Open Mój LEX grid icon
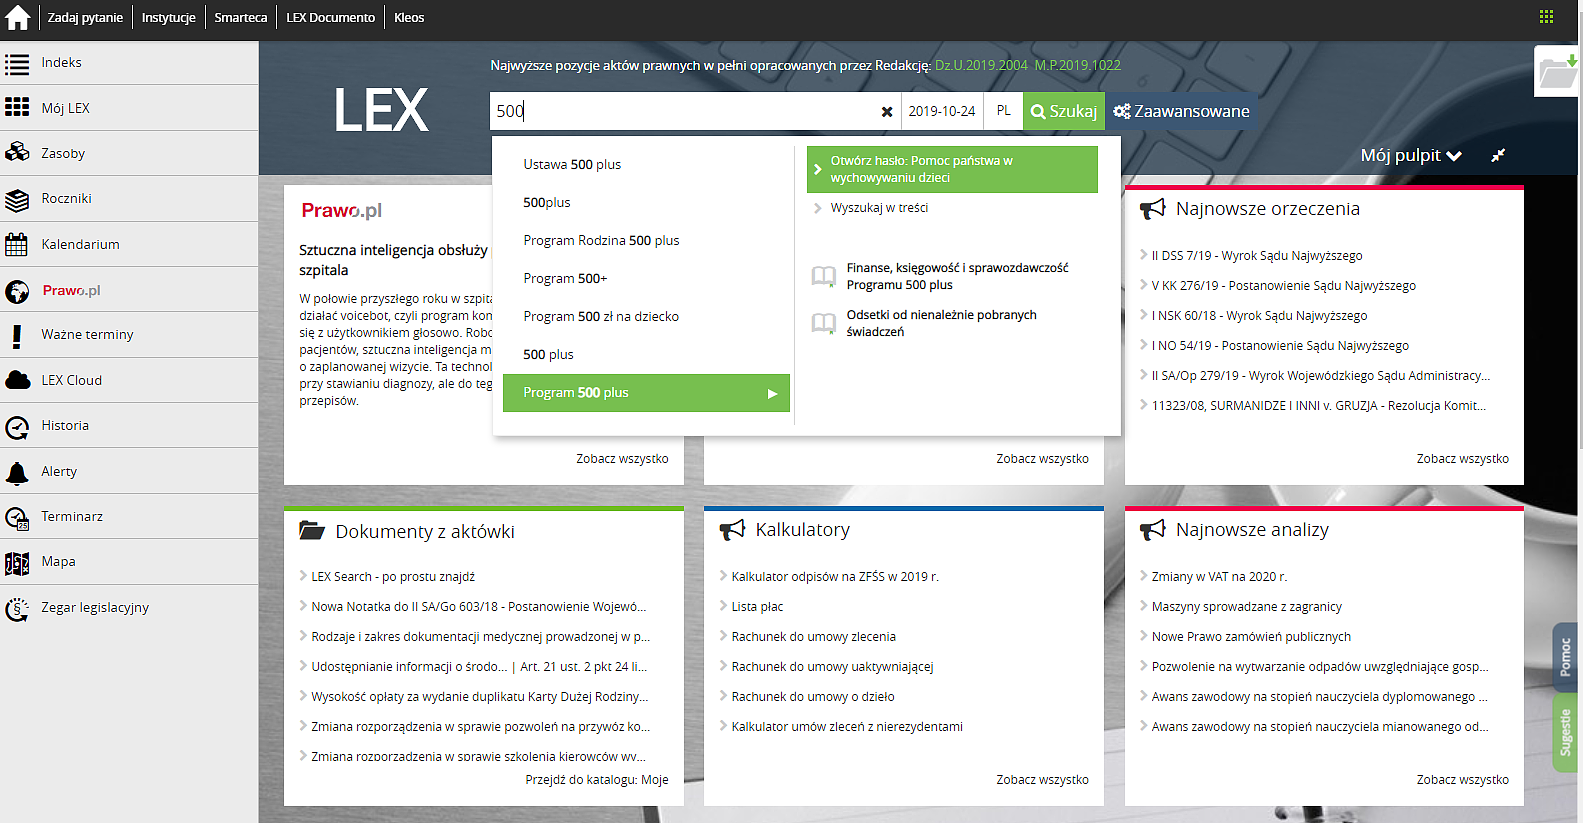Image resolution: width=1583 pixels, height=823 pixels. pyautogui.click(x=17, y=107)
